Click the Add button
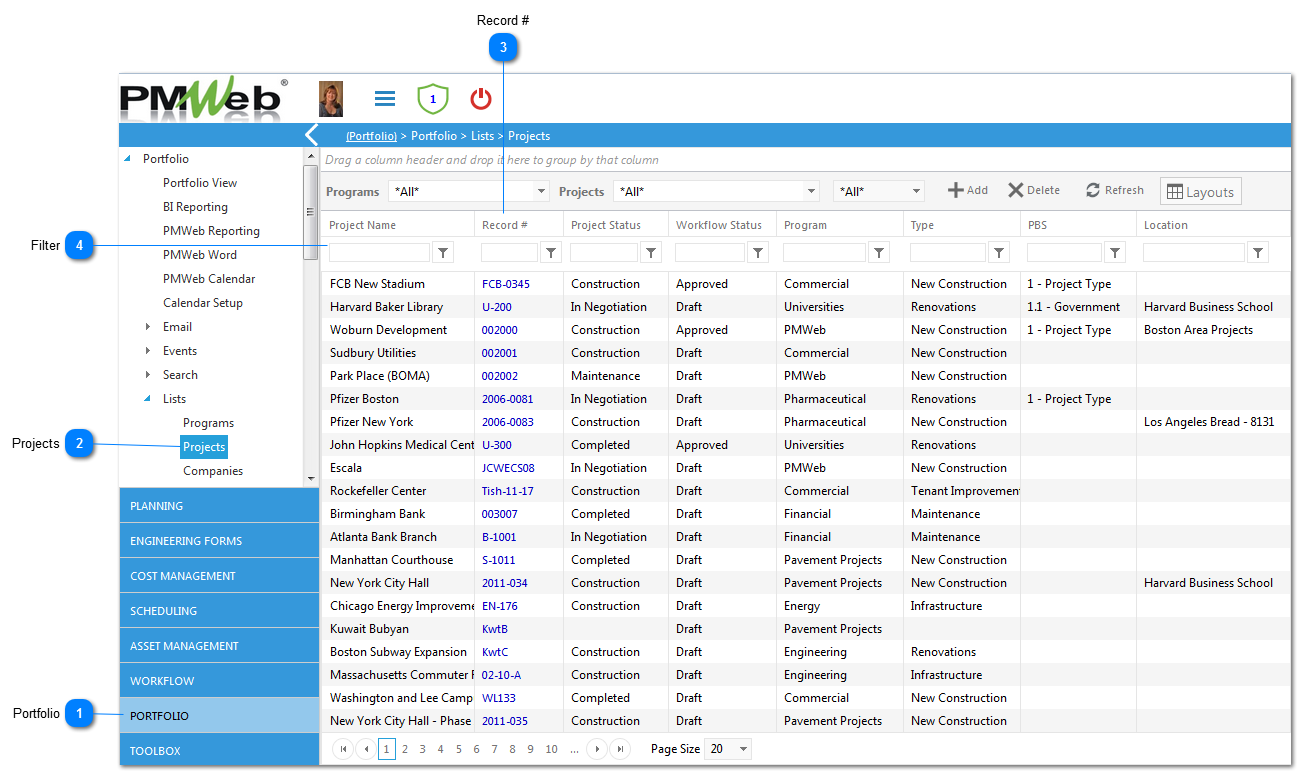 (968, 190)
